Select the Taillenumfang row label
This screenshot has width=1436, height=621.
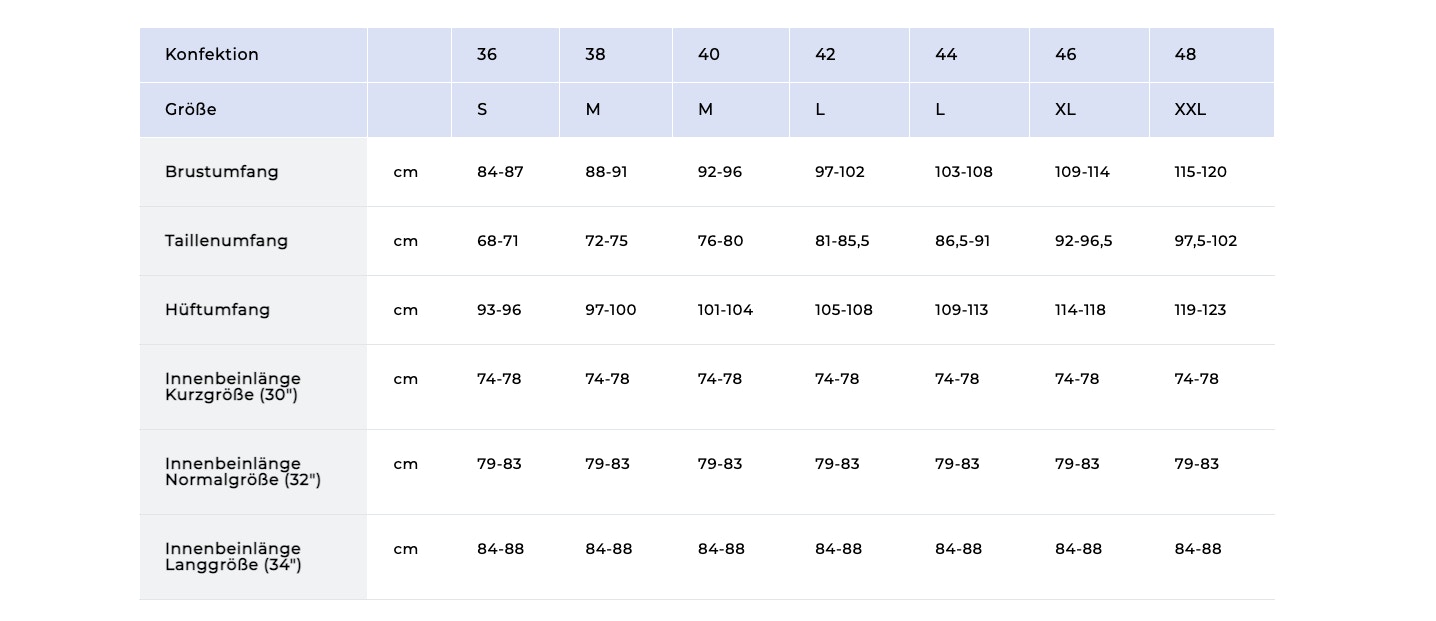pyautogui.click(x=226, y=240)
